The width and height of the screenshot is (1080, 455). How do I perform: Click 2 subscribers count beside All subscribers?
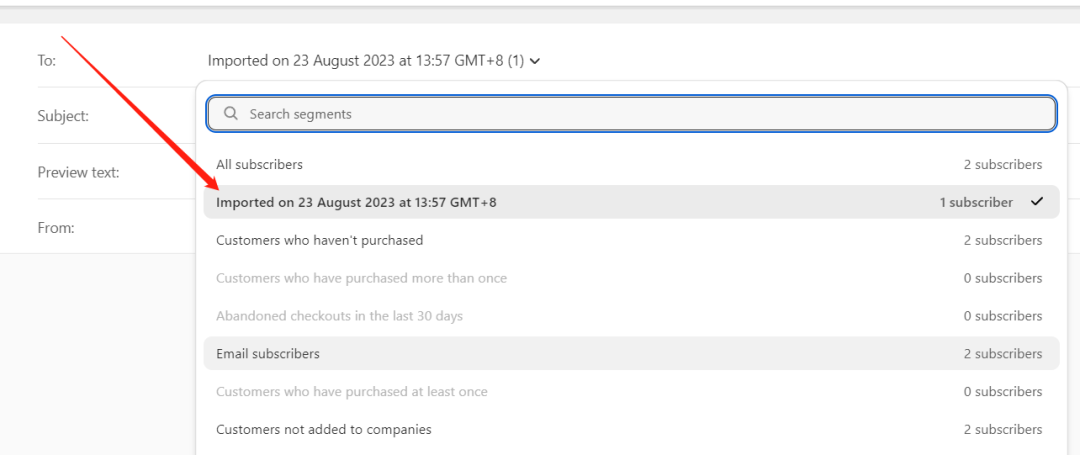pos(1003,165)
